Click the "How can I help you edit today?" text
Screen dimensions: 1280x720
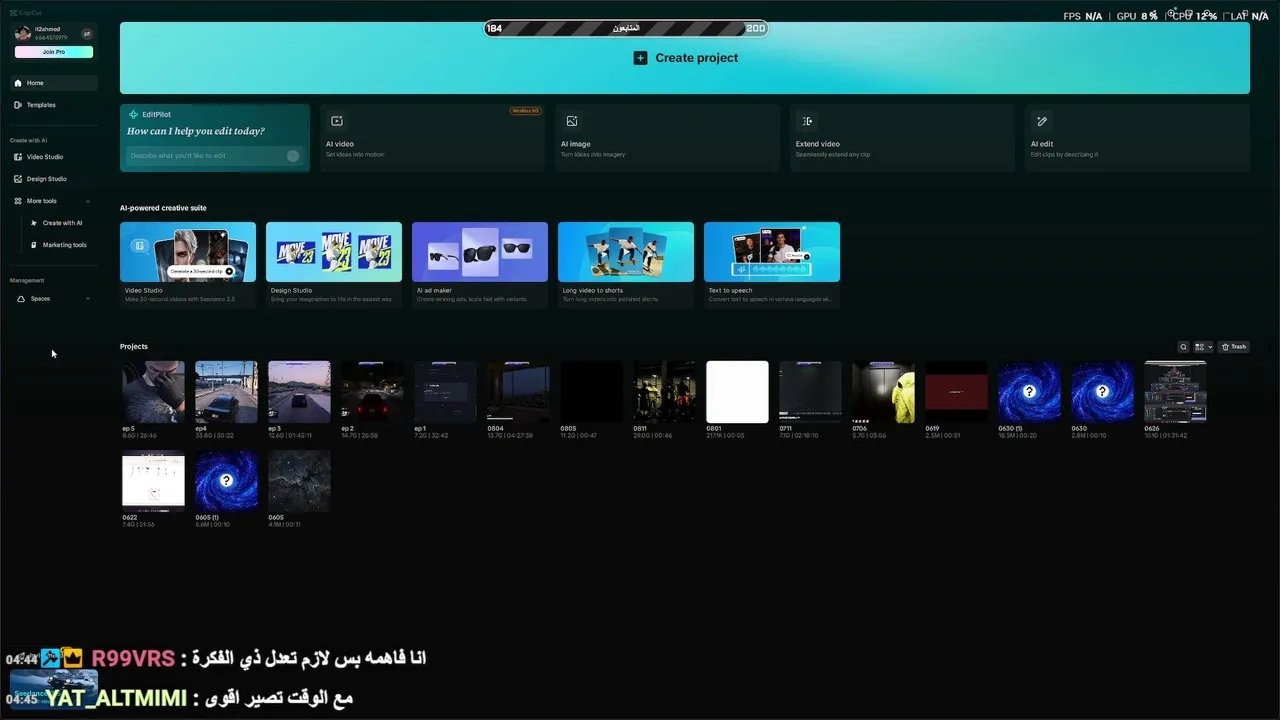click(196, 131)
